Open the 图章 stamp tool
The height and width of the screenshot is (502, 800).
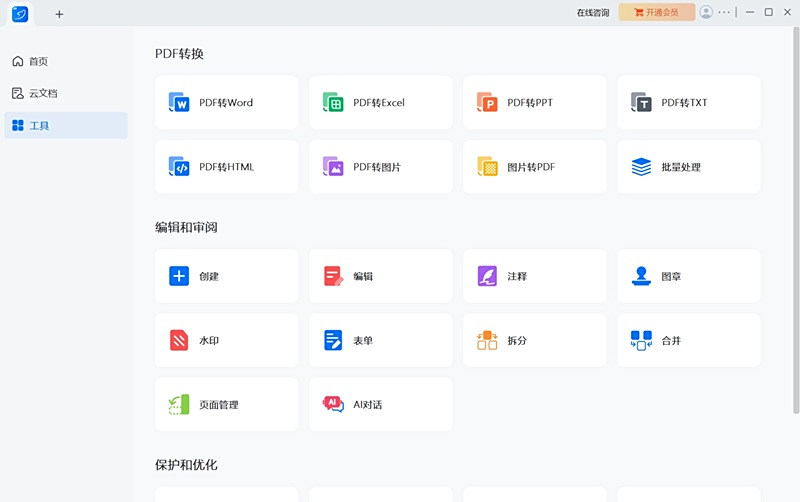coord(688,276)
